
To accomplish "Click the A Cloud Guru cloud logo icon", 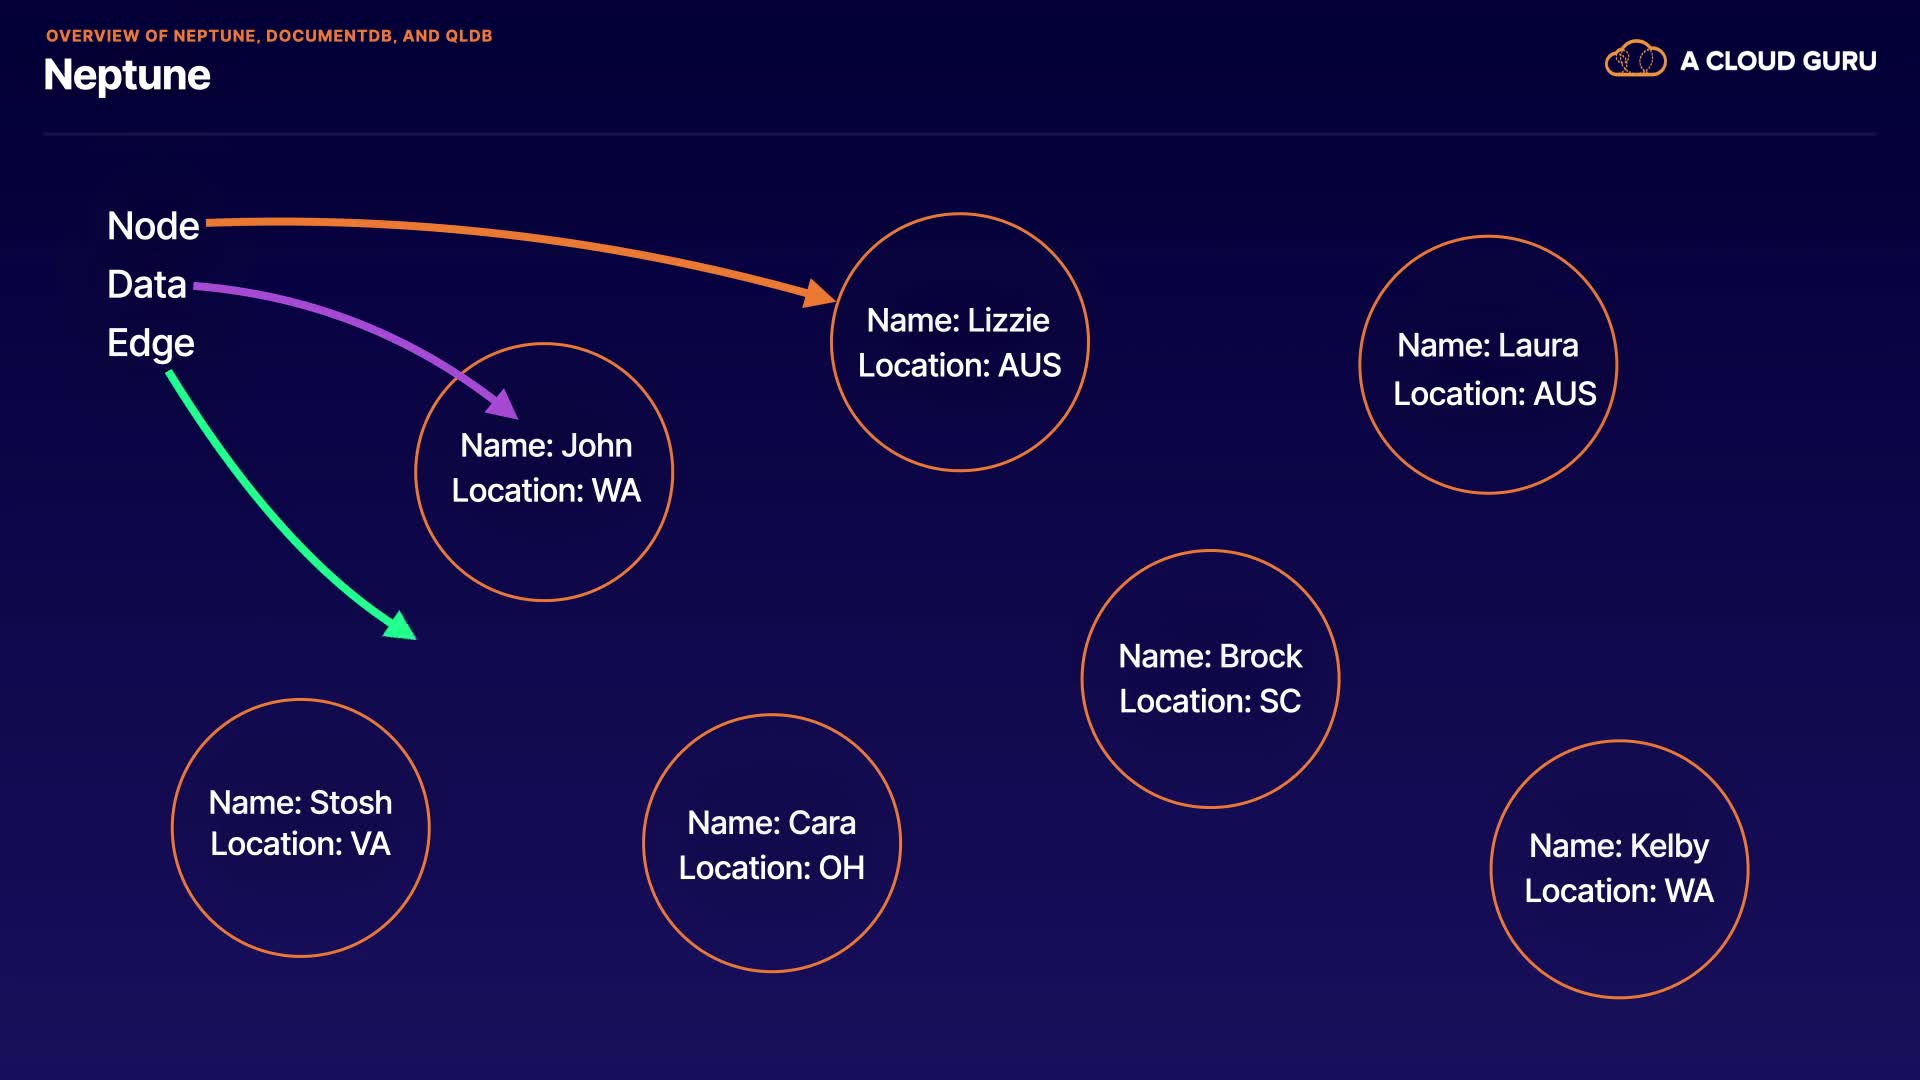I will coord(1635,60).
